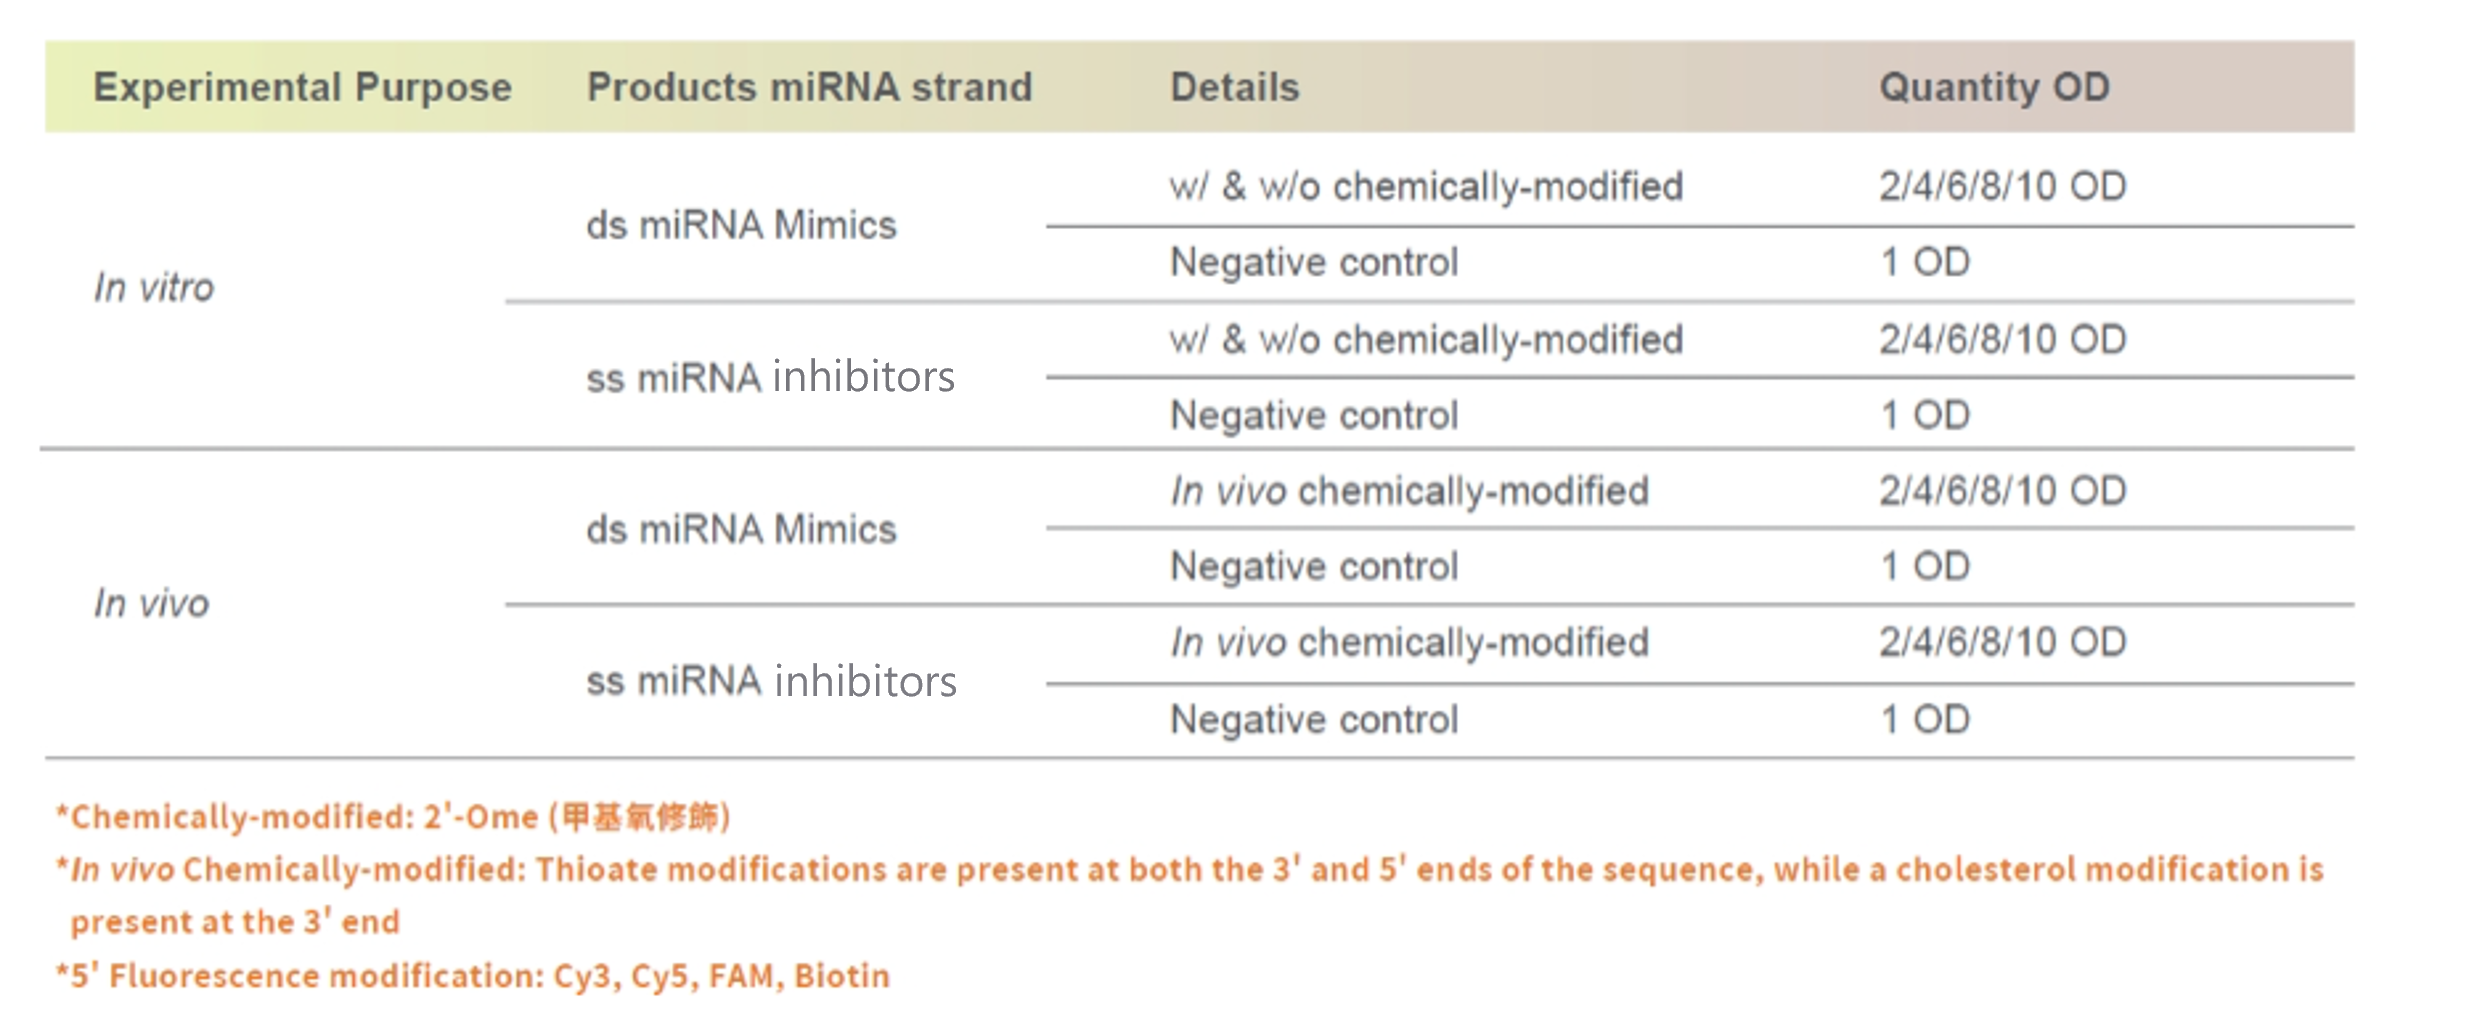The width and height of the screenshot is (2469, 1019).
Task: Select the In vitro row label
Action: (154, 288)
